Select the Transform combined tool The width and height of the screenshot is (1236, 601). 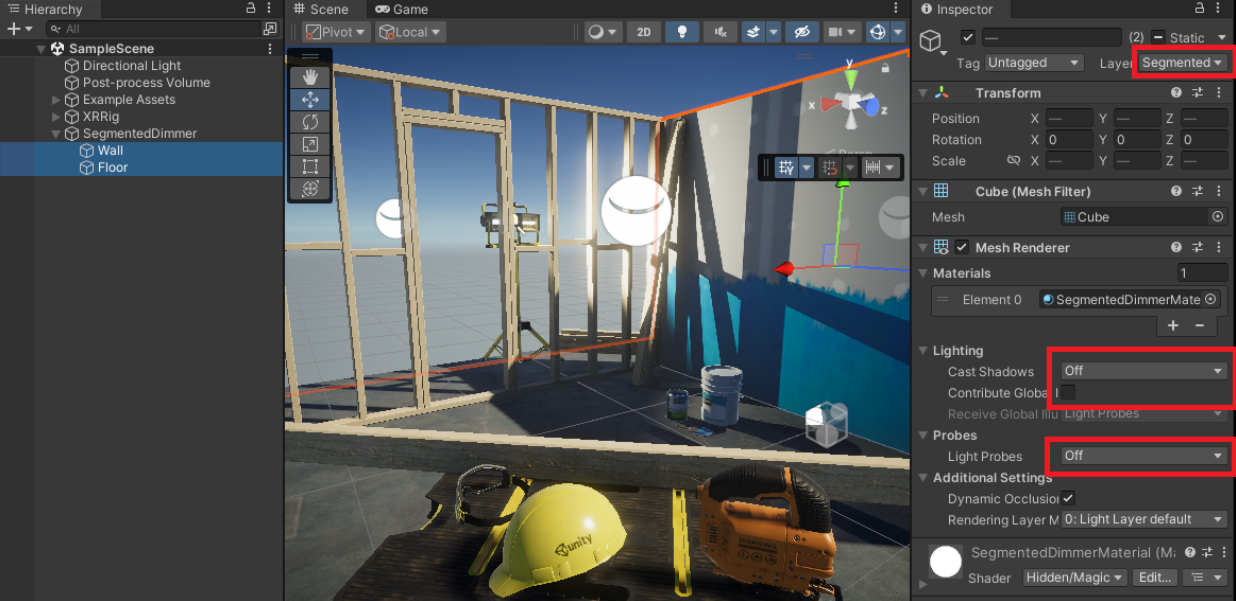point(310,187)
